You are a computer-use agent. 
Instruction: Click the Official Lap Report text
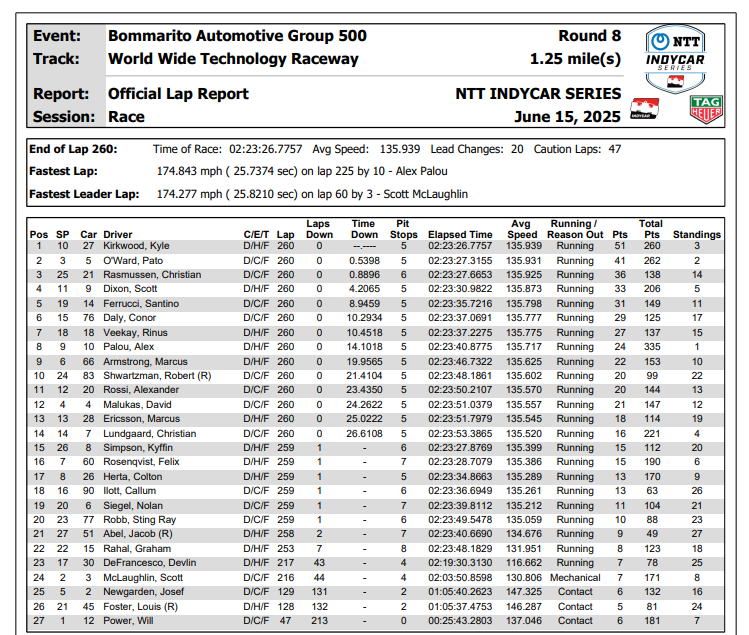tap(178, 94)
